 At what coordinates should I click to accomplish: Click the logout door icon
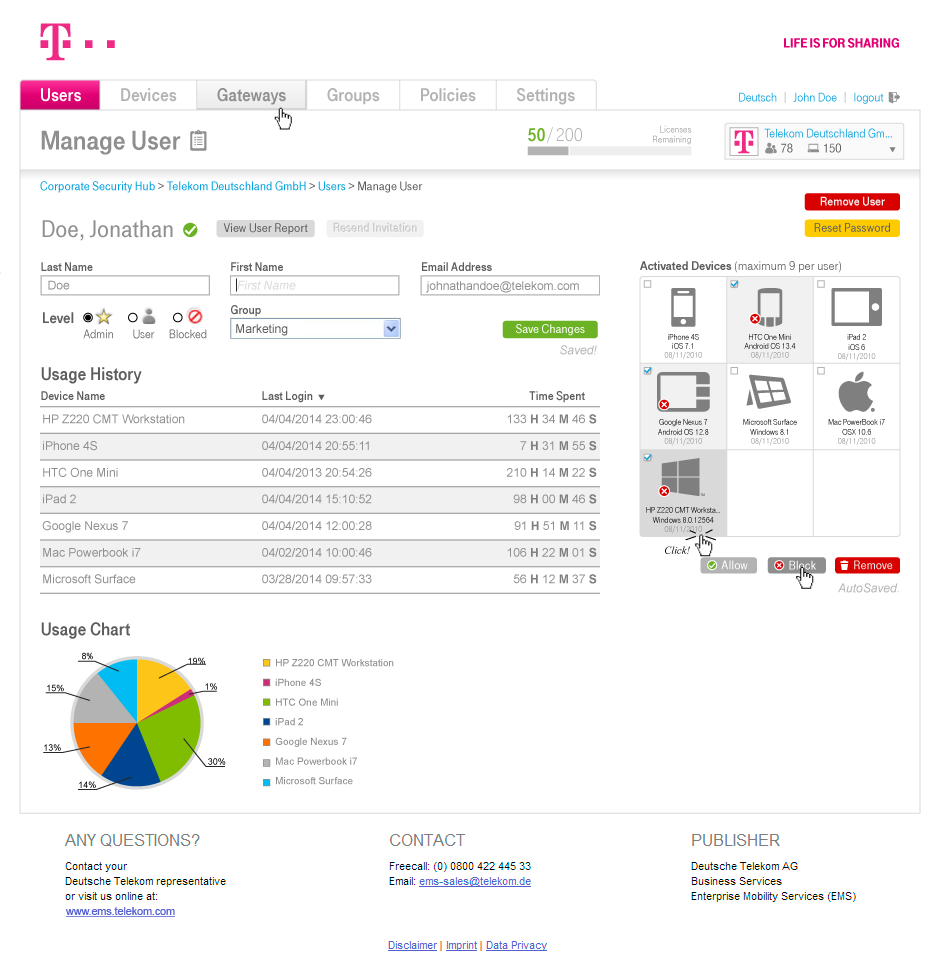click(x=894, y=97)
